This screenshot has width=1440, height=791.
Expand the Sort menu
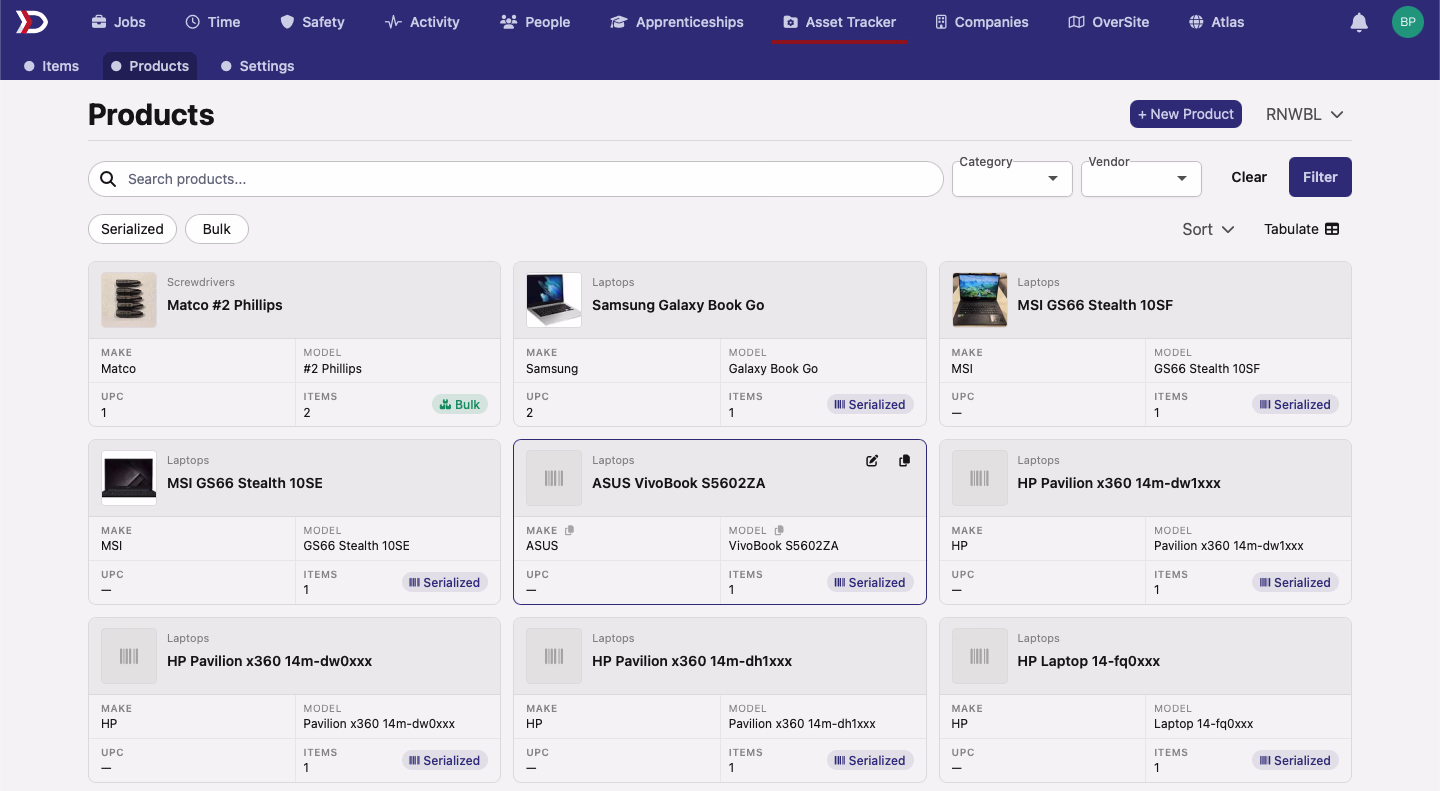[x=1208, y=229]
